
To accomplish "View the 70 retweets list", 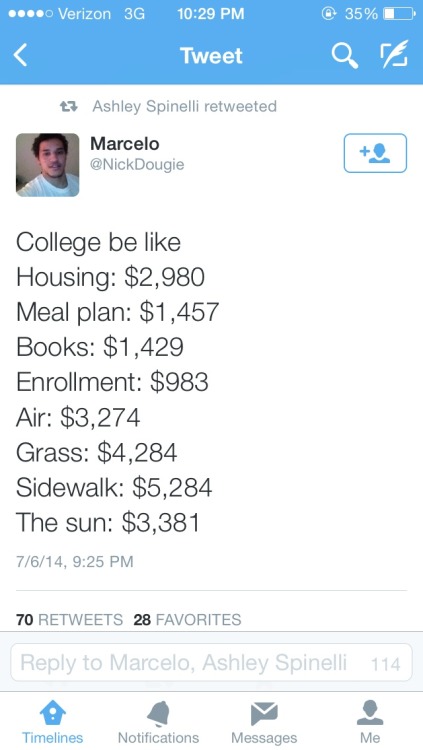I will (69, 619).
